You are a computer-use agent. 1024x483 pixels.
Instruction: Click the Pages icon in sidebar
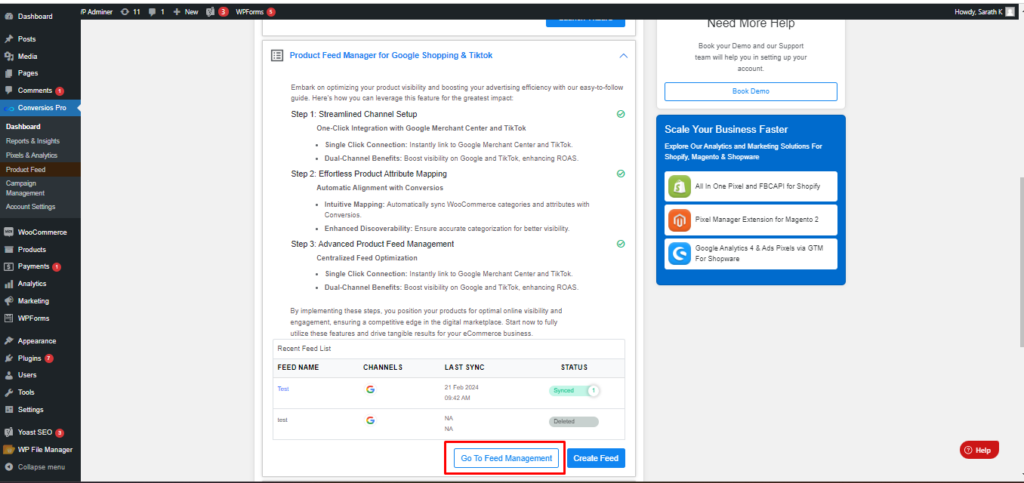click(8, 73)
